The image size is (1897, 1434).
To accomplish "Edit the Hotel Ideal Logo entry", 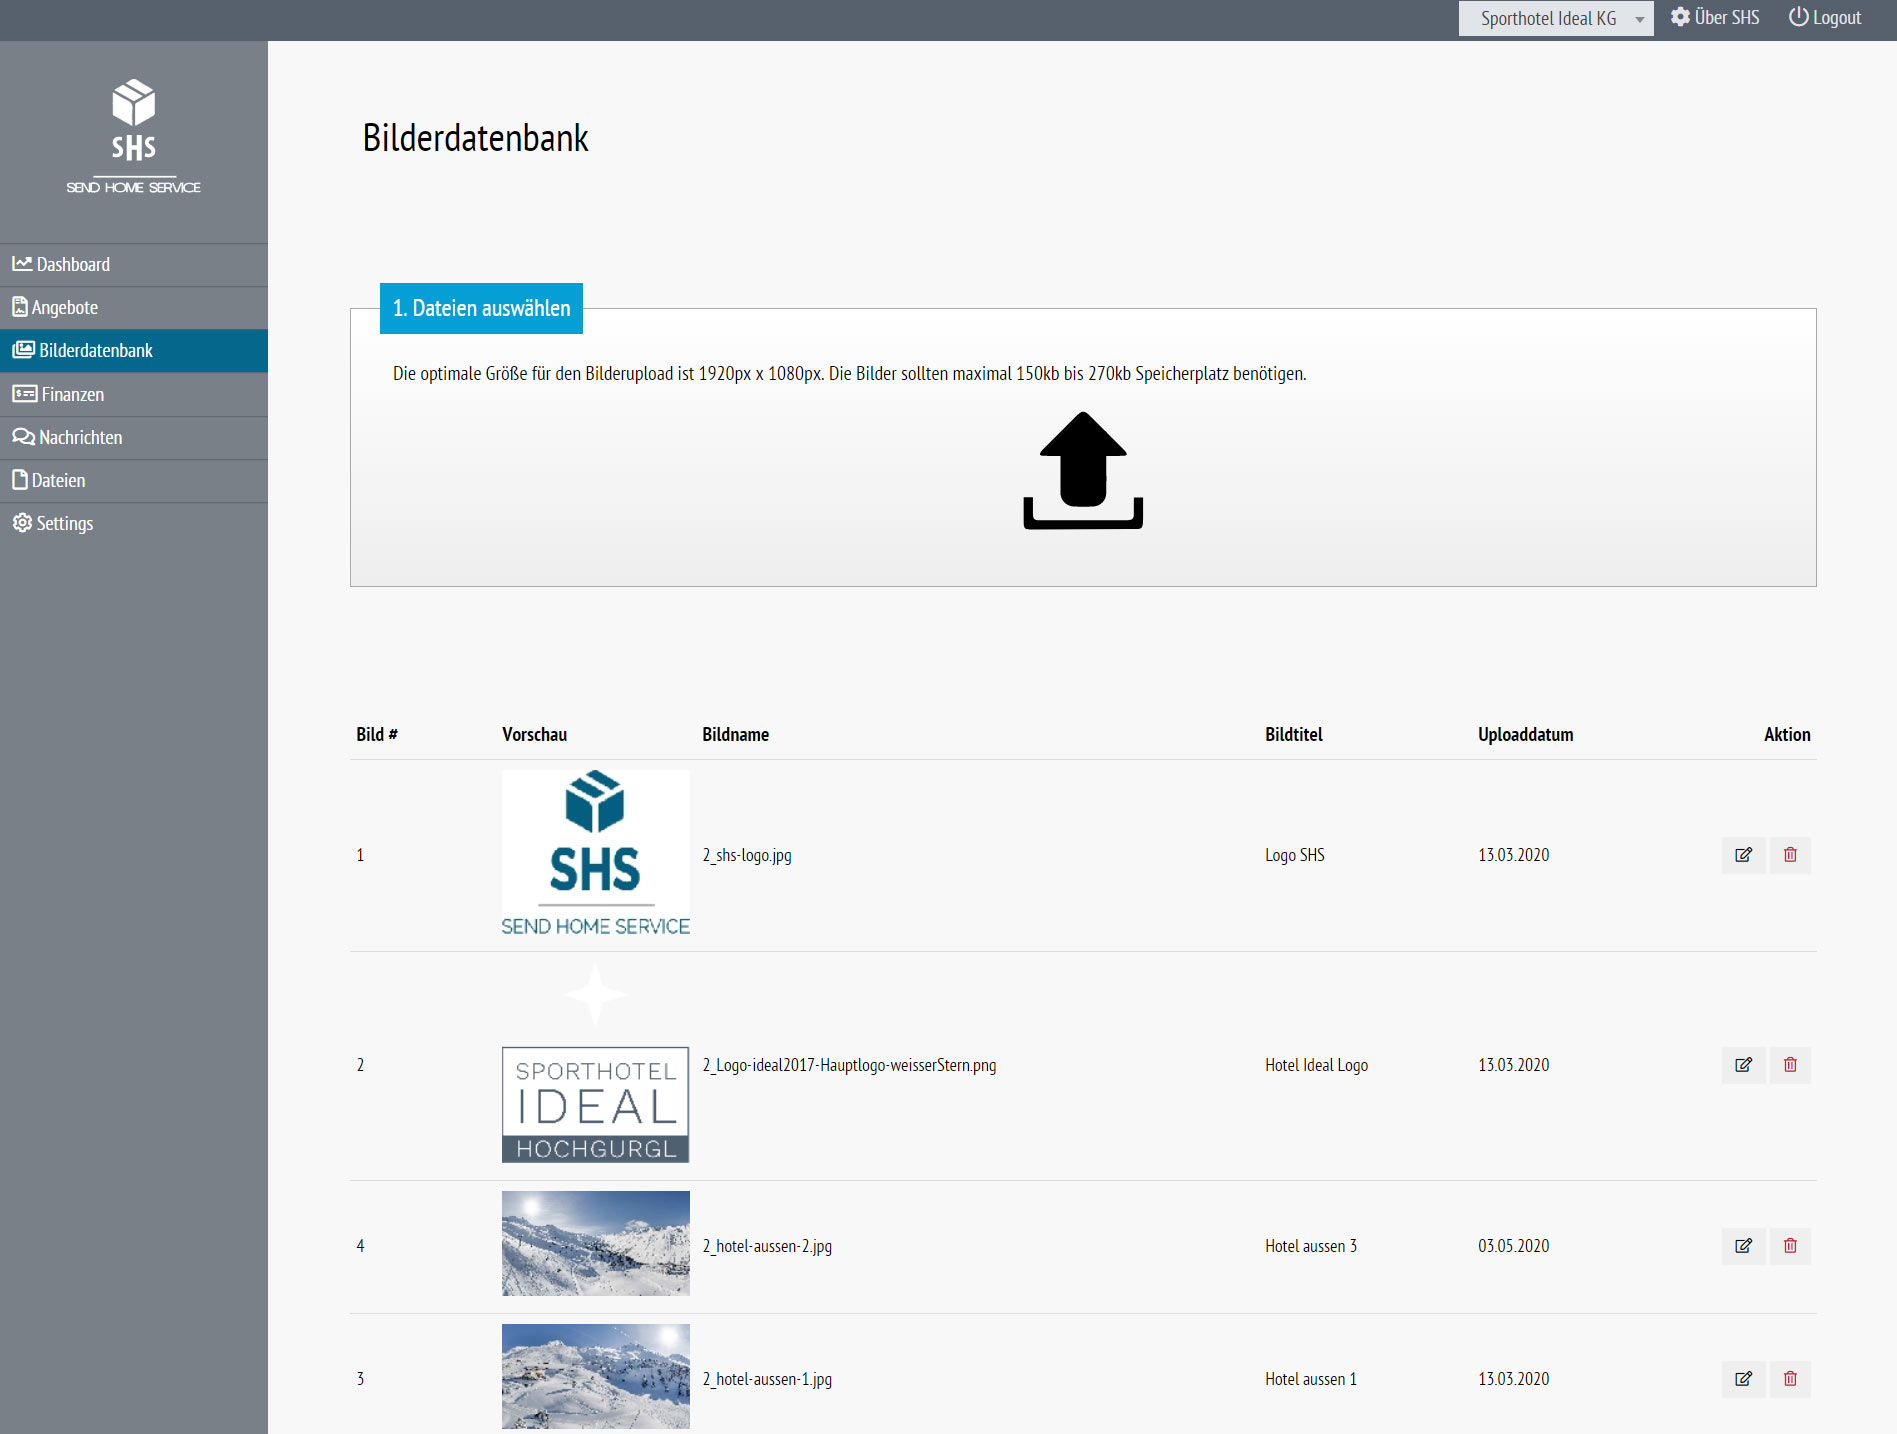I will 1743,1065.
